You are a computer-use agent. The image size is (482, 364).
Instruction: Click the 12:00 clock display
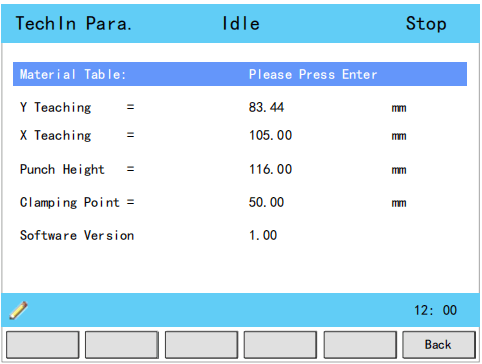coord(435,310)
